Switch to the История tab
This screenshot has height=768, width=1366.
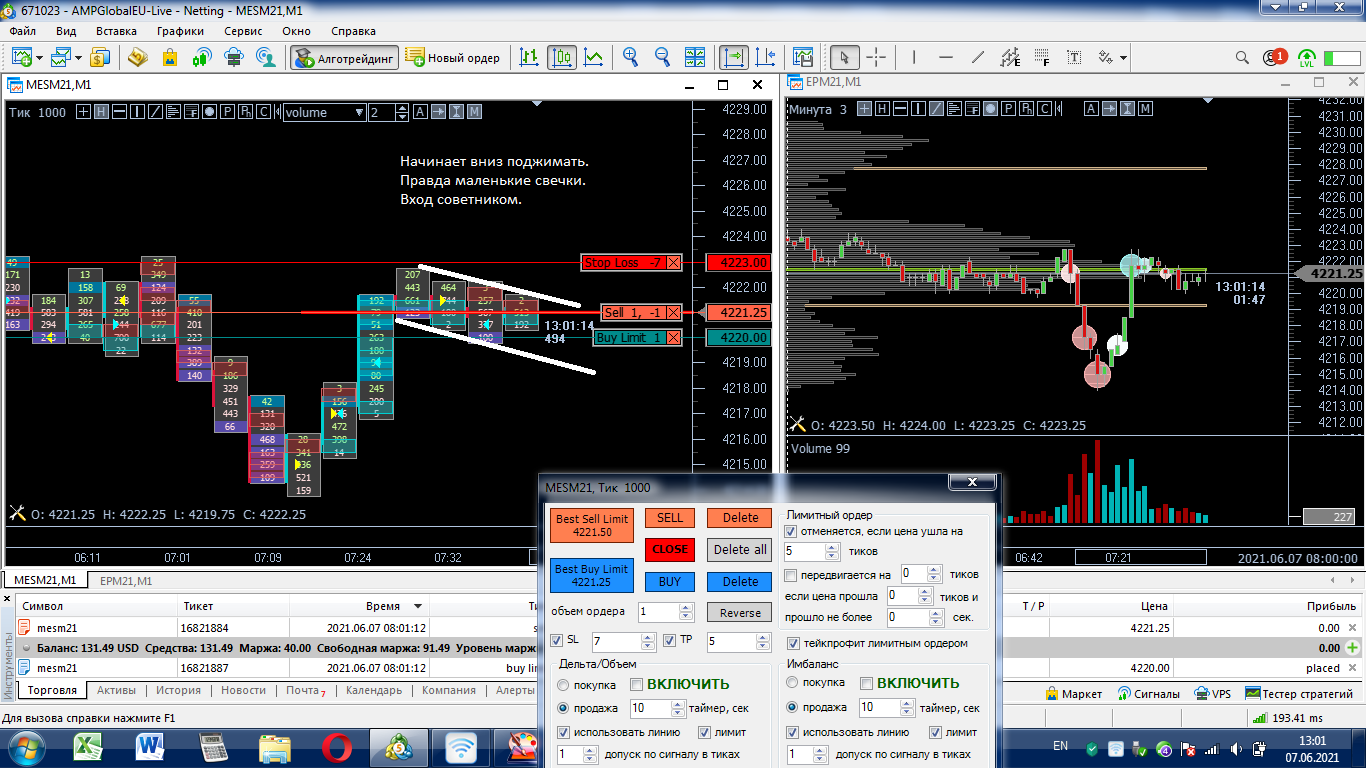click(x=178, y=690)
